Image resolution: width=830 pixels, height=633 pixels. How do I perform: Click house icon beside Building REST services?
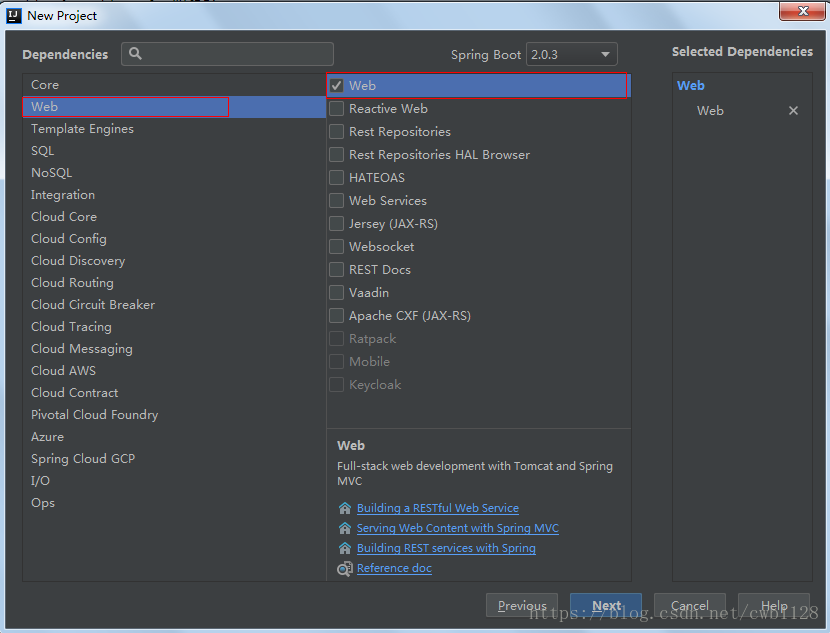345,548
